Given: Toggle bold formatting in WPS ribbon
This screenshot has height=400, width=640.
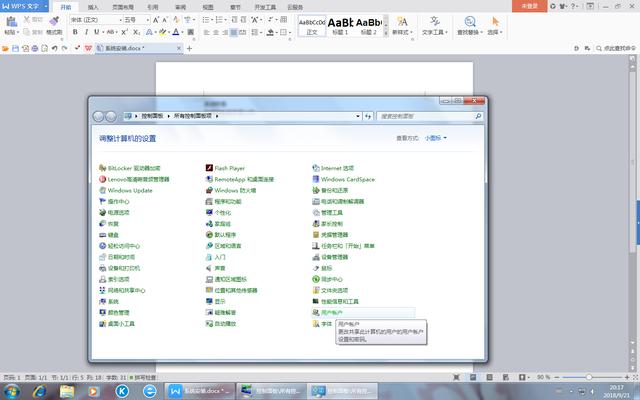Looking at the screenshot, I should 75,32.
